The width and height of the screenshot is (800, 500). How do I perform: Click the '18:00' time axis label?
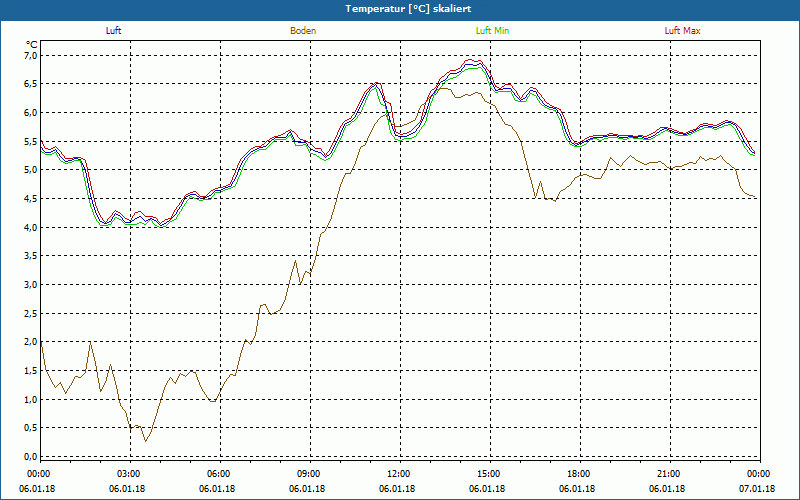click(580, 474)
